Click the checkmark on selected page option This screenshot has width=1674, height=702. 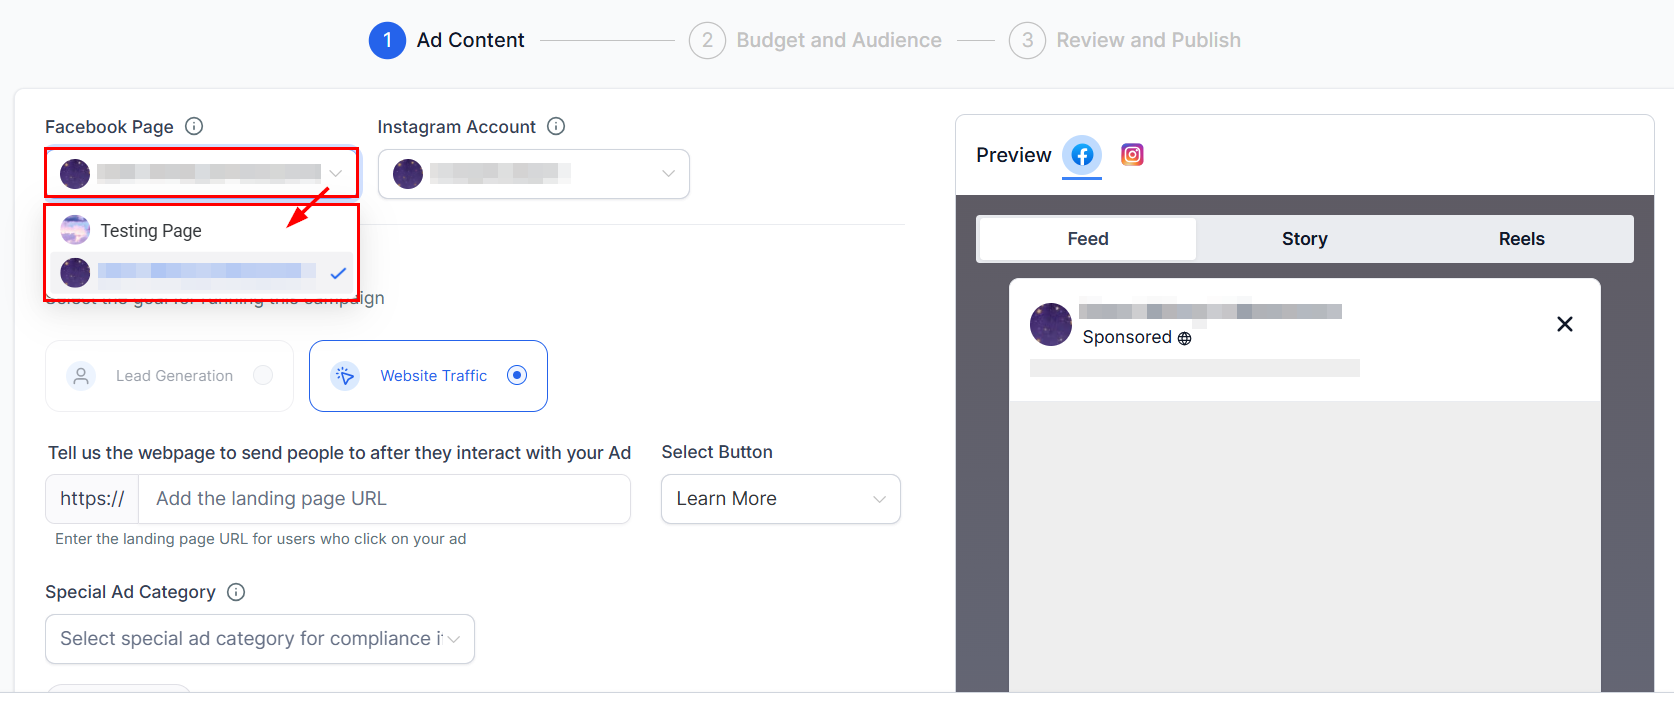pyautogui.click(x=338, y=273)
